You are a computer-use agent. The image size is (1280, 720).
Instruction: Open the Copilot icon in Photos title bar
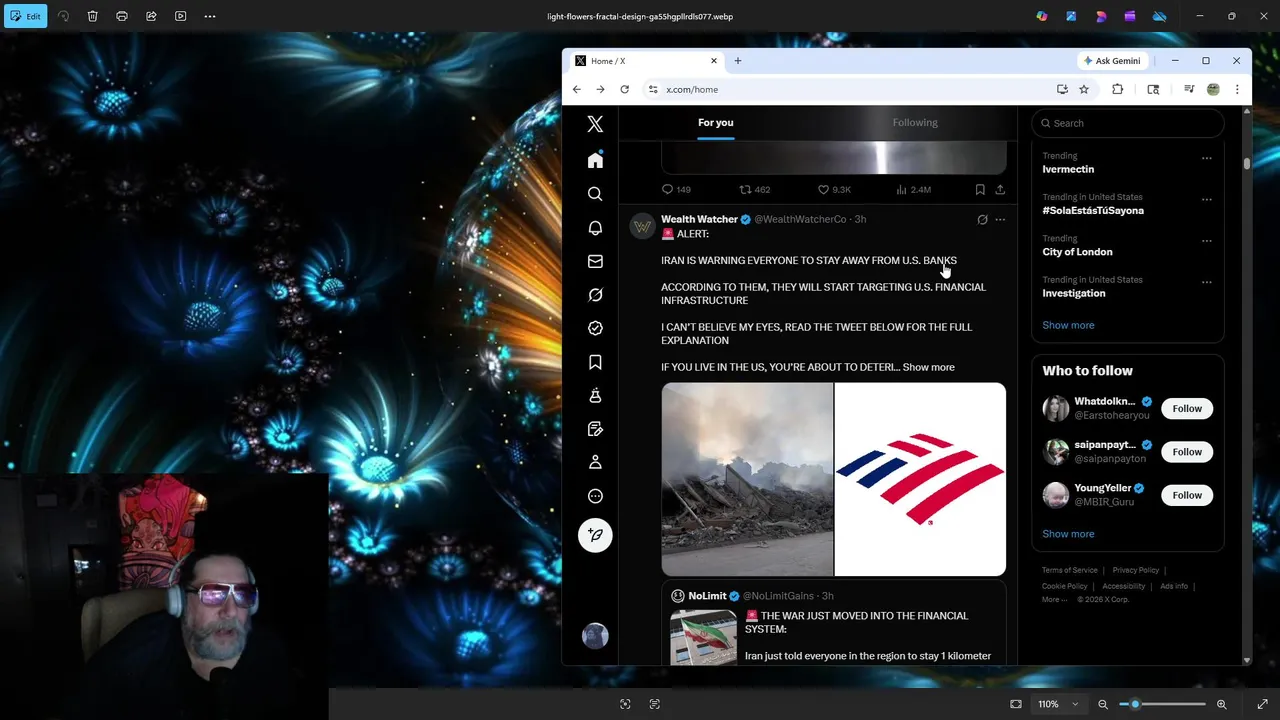[x=1042, y=16]
